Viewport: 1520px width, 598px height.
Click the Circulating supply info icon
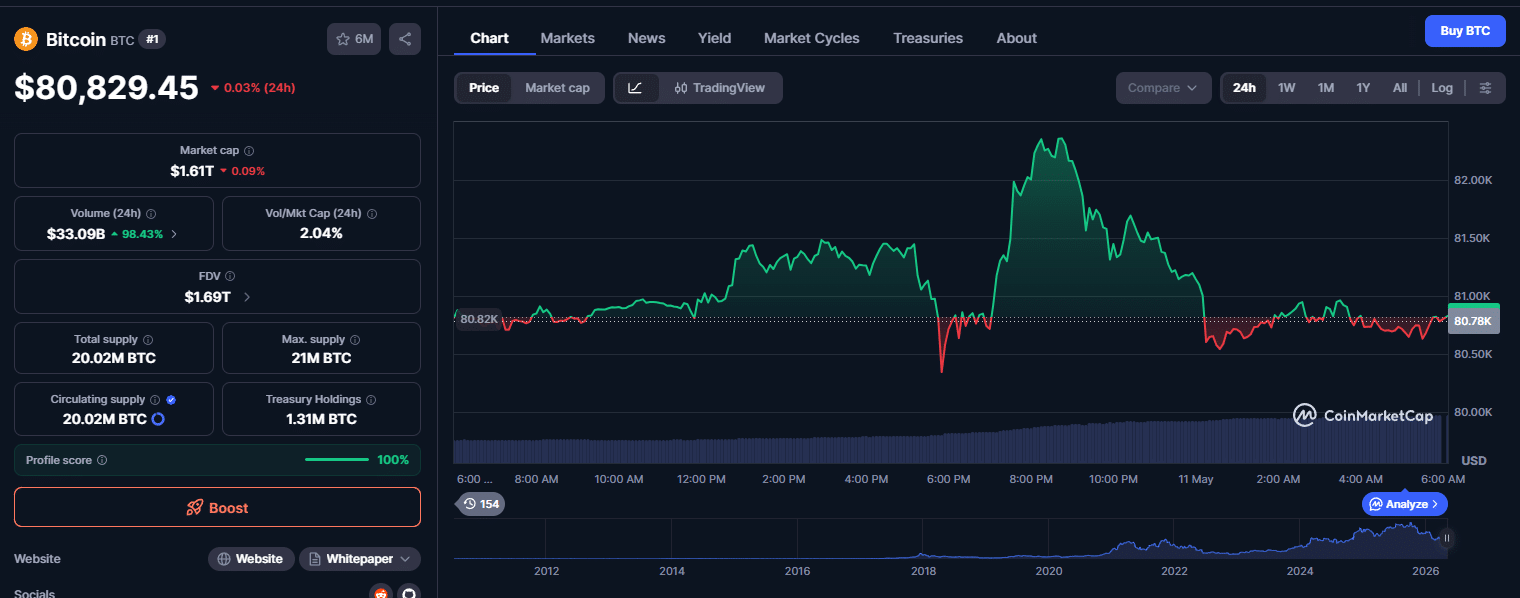[155, 399]
